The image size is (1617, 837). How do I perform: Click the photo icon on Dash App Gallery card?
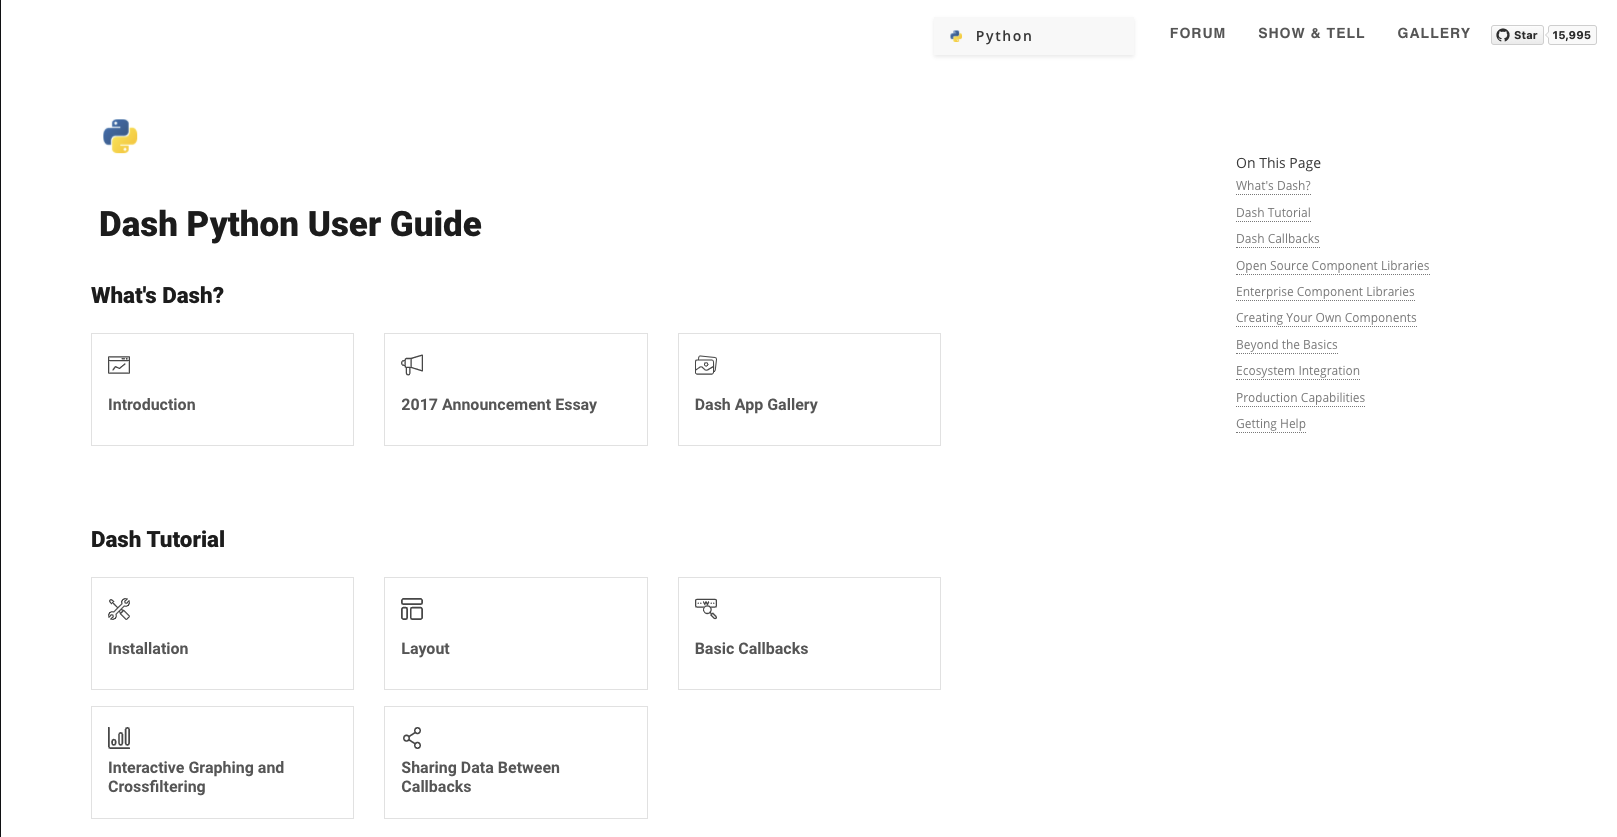(x=706, y=365)
